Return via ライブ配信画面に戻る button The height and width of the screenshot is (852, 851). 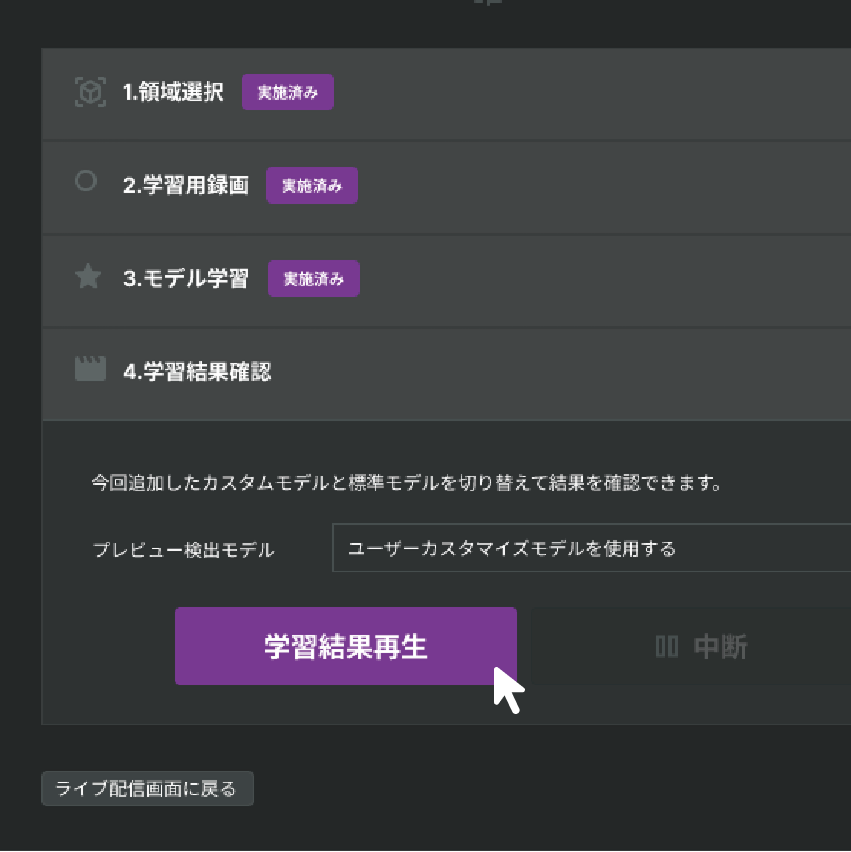click(147, 789)
